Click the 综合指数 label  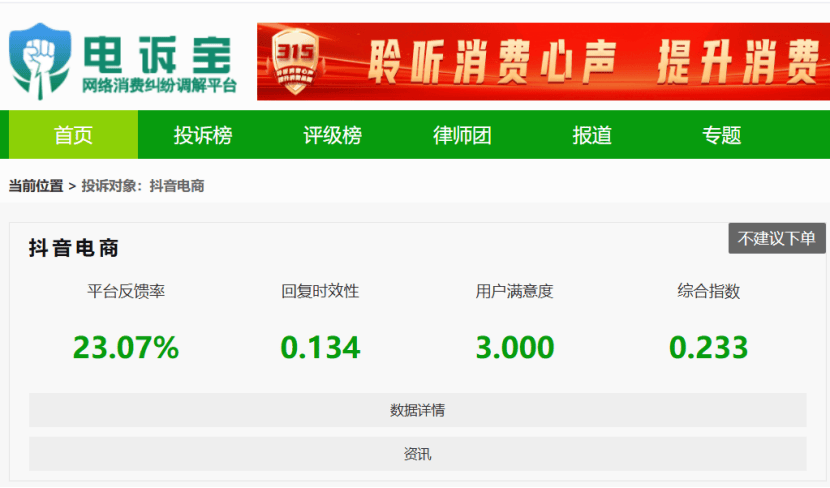pyautogui.click(x=709, y=291)
